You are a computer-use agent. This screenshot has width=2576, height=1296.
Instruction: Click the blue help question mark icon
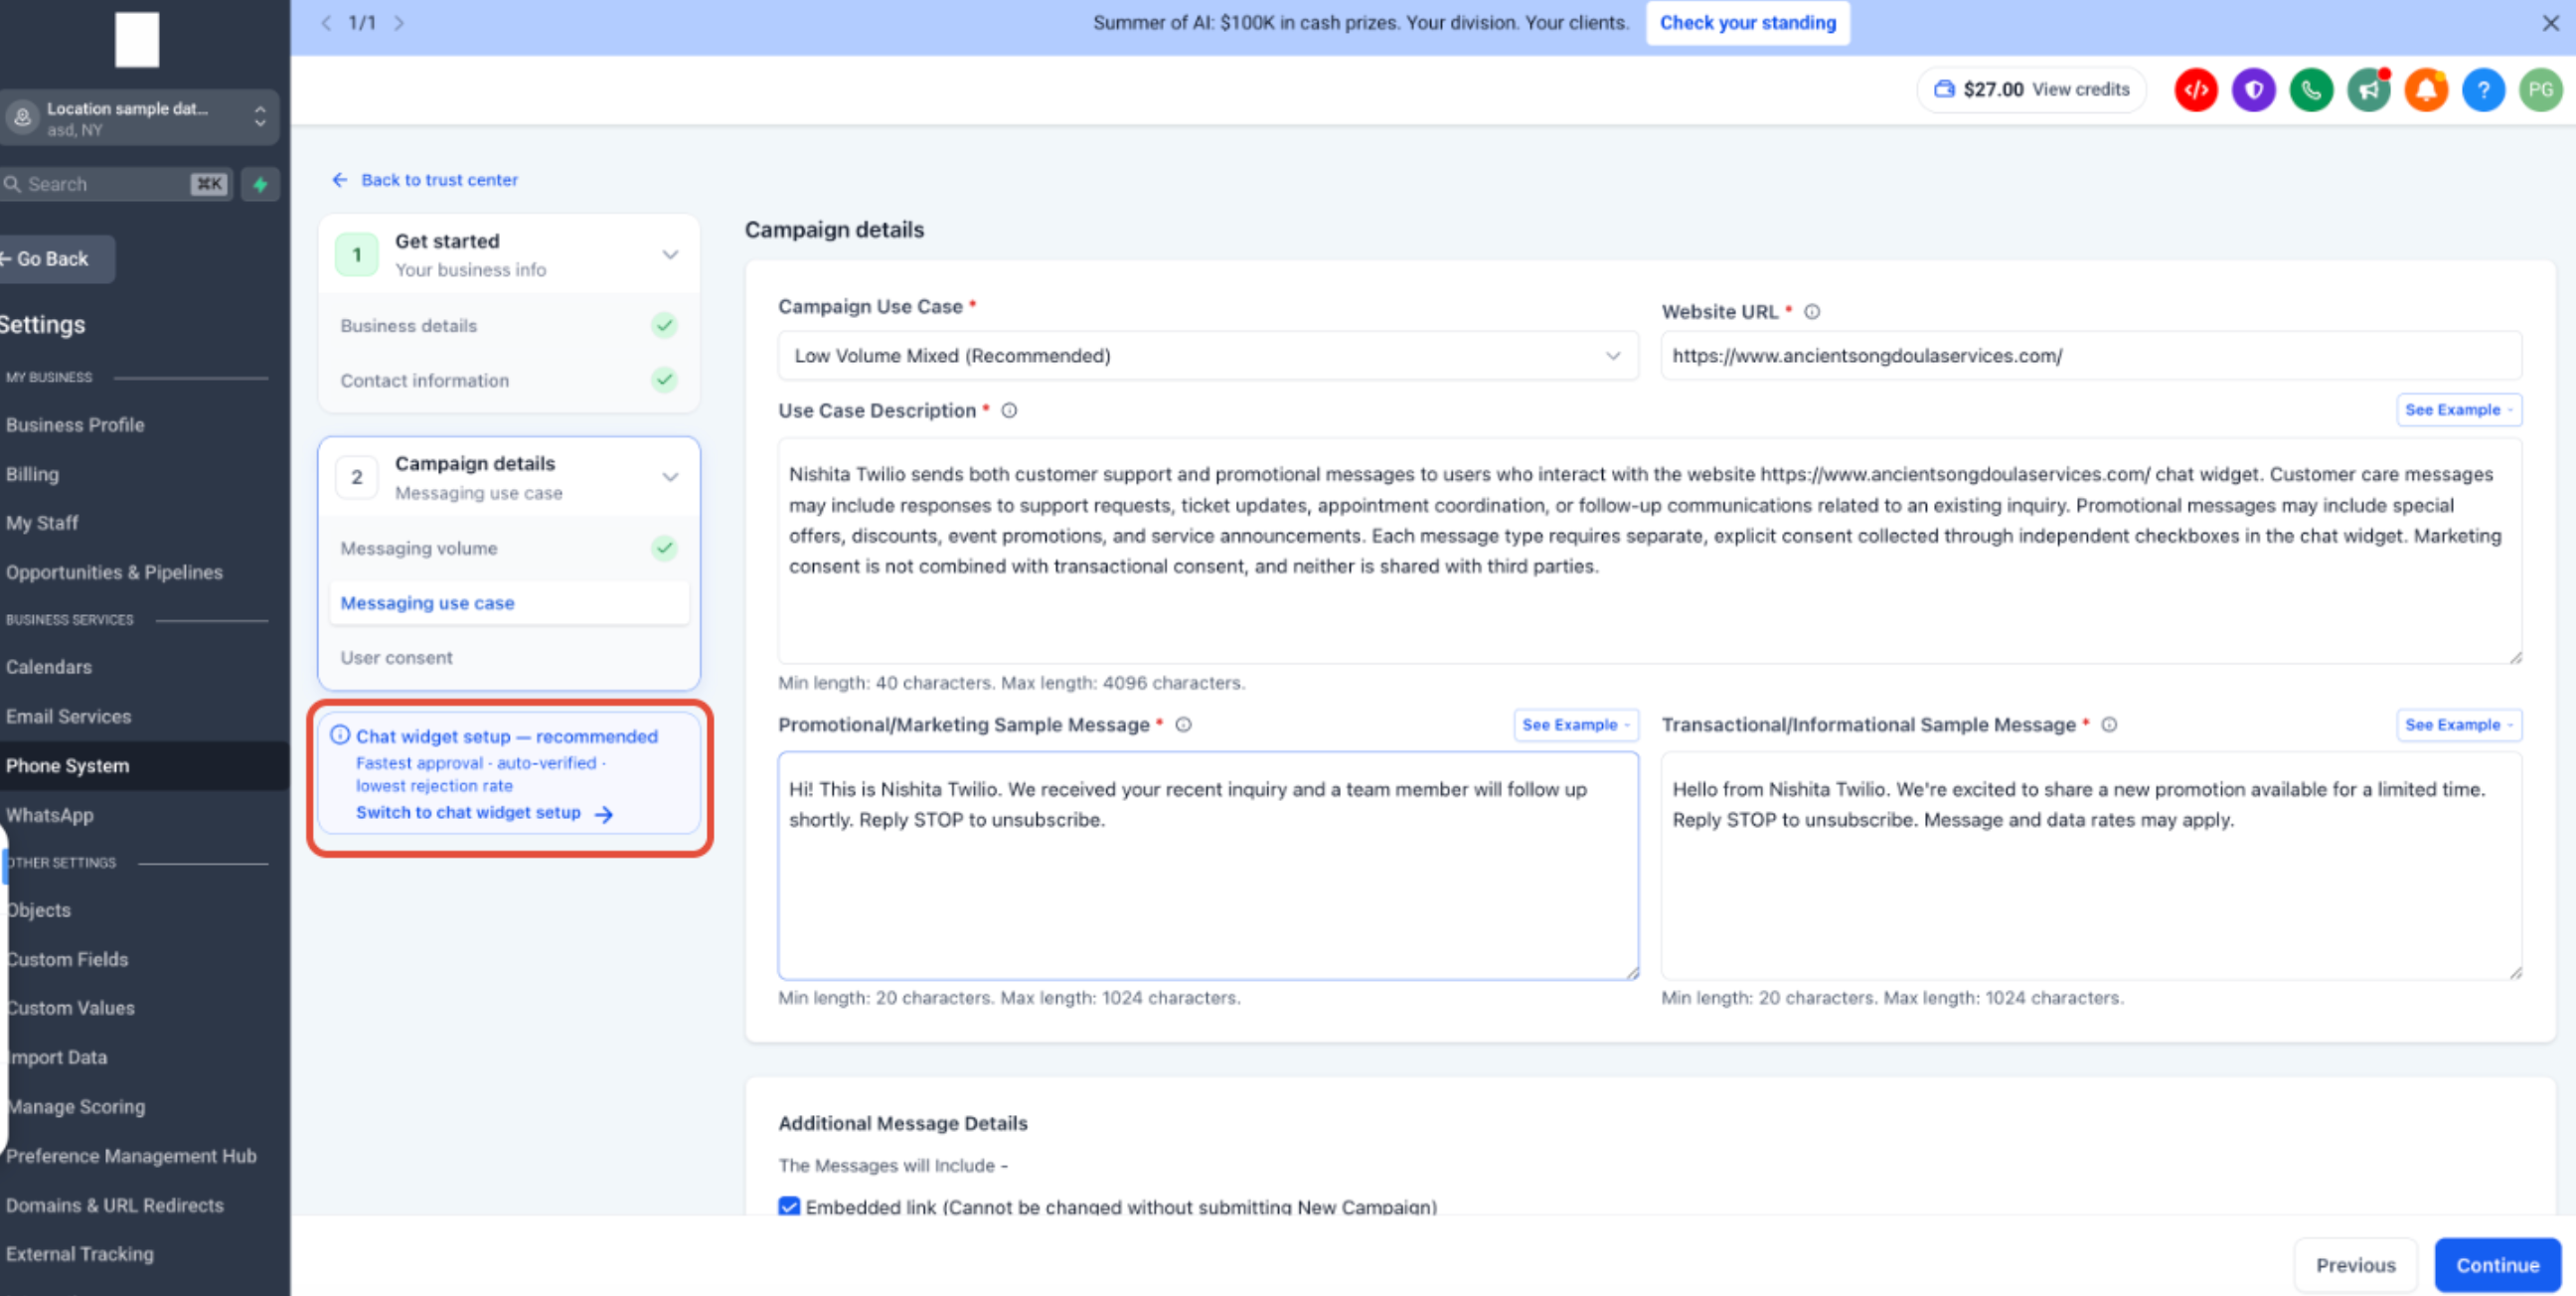click(x=2483, y=90)
